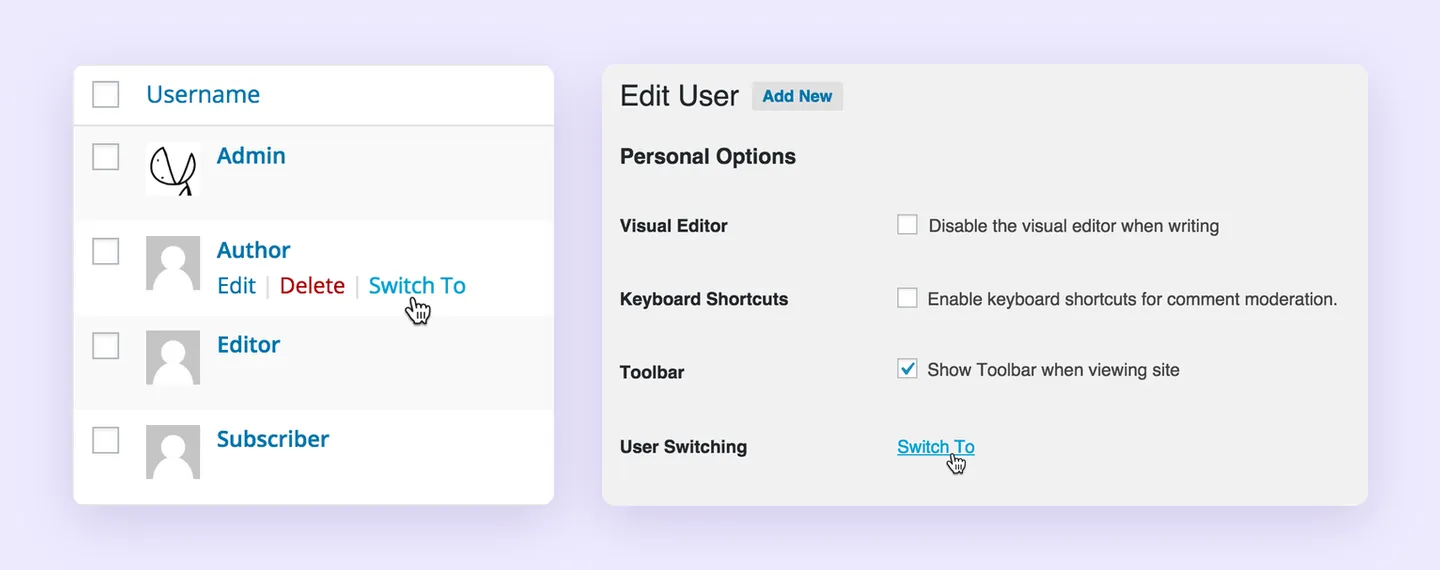Select the Author row checkbox
This screenshot has height=570, width=1440.
[x=106, y=251]
